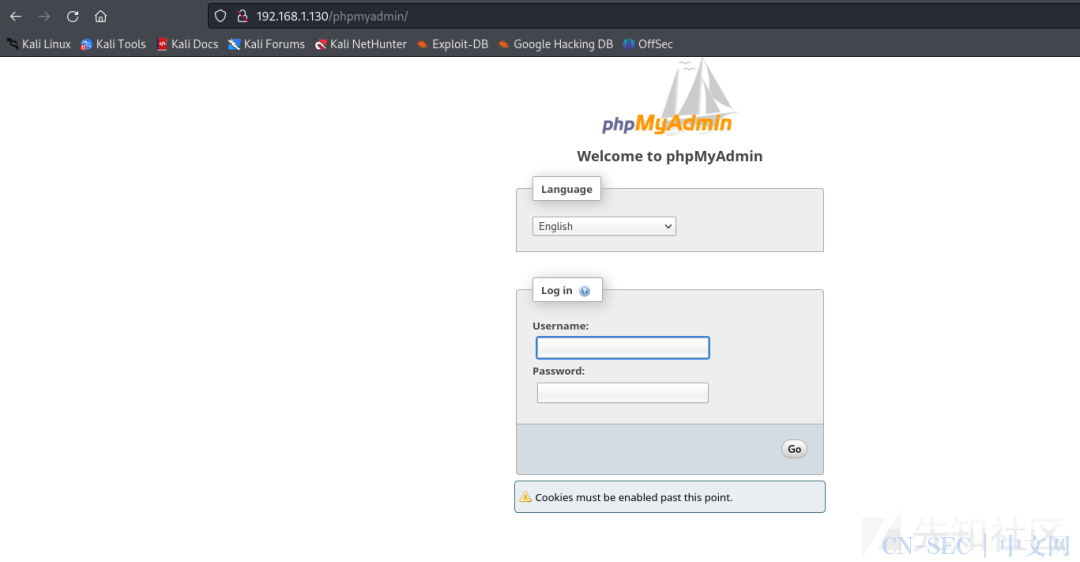Open the Kali Docs bookmark
Image resolution: width=1080 pixels, height=562 pixels.
pyautogui.click(x=187, y=44)
